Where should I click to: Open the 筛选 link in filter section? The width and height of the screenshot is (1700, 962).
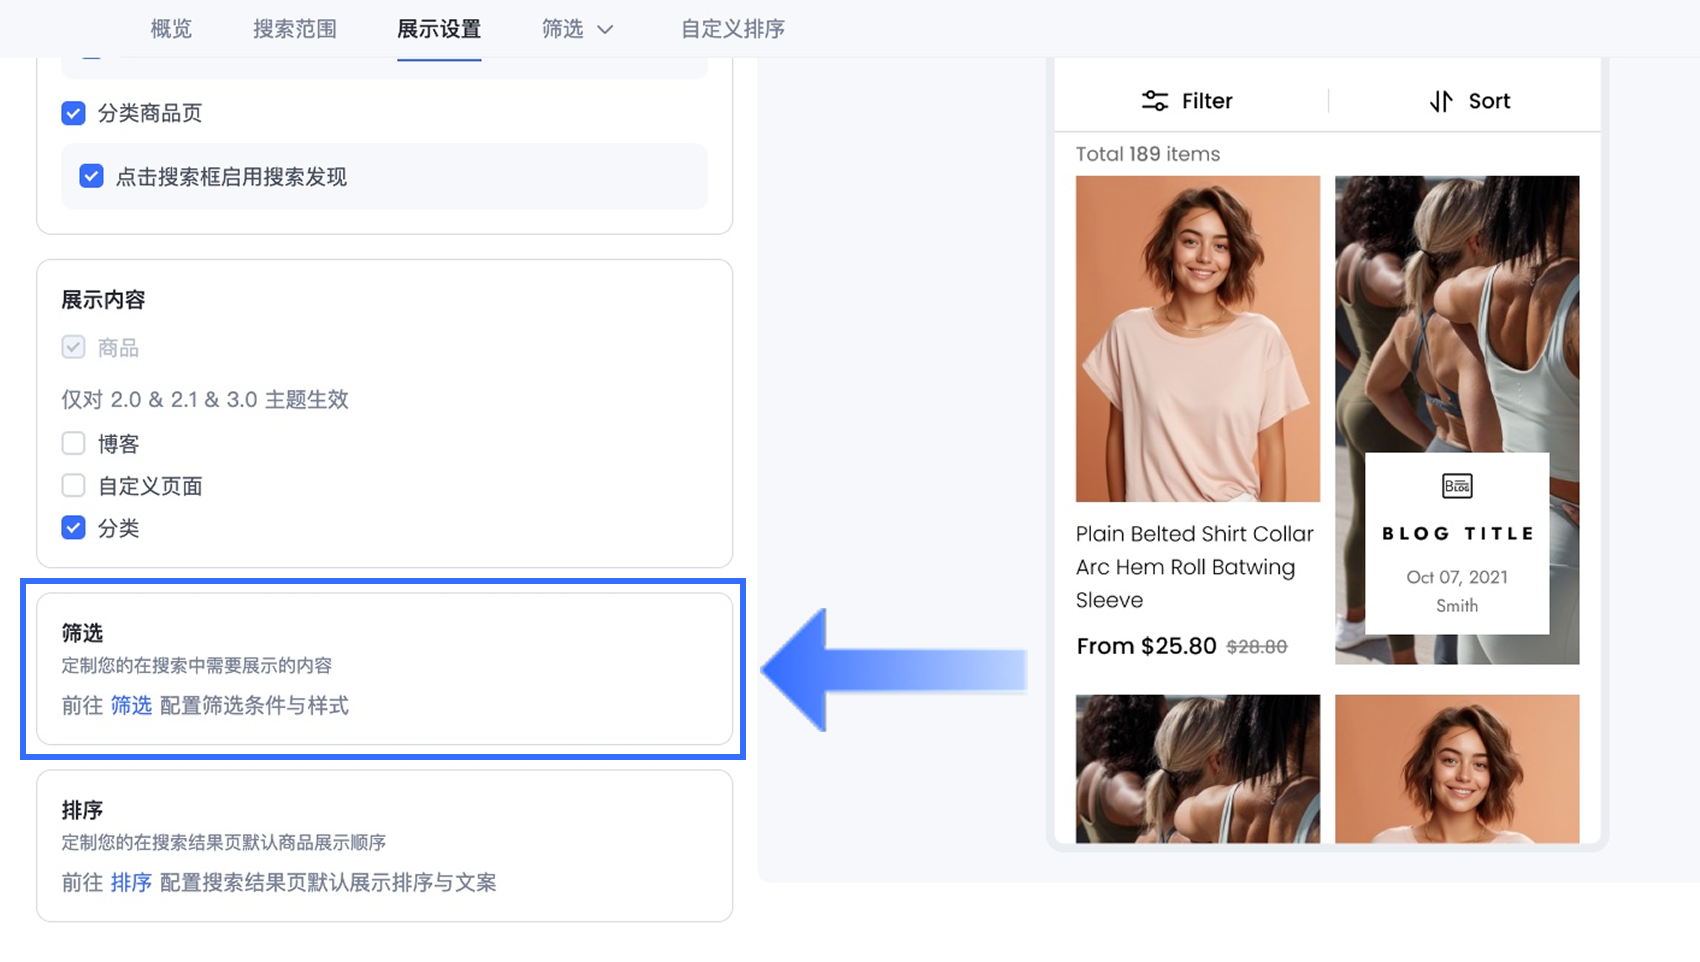coord(131,706)
